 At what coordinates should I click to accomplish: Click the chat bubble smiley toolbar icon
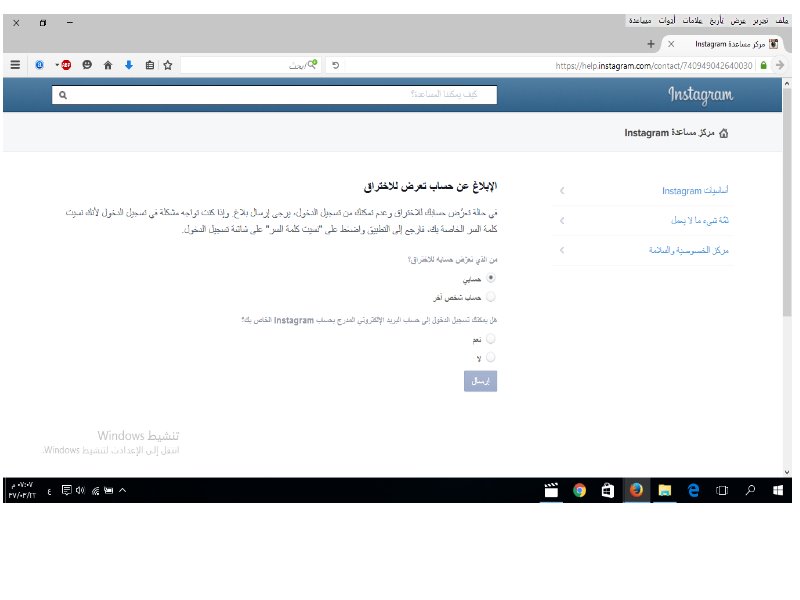(87, 65)
